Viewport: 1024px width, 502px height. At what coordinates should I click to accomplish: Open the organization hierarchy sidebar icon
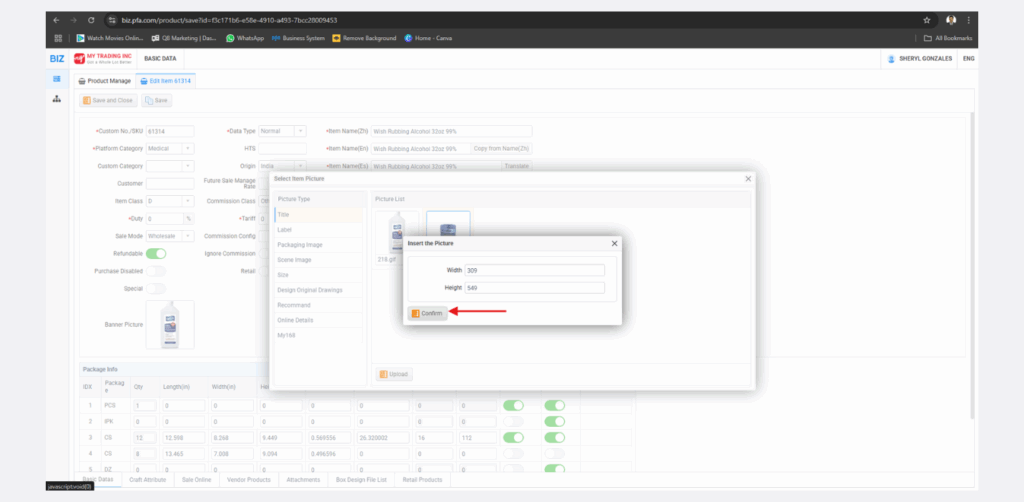pos(57,99)
